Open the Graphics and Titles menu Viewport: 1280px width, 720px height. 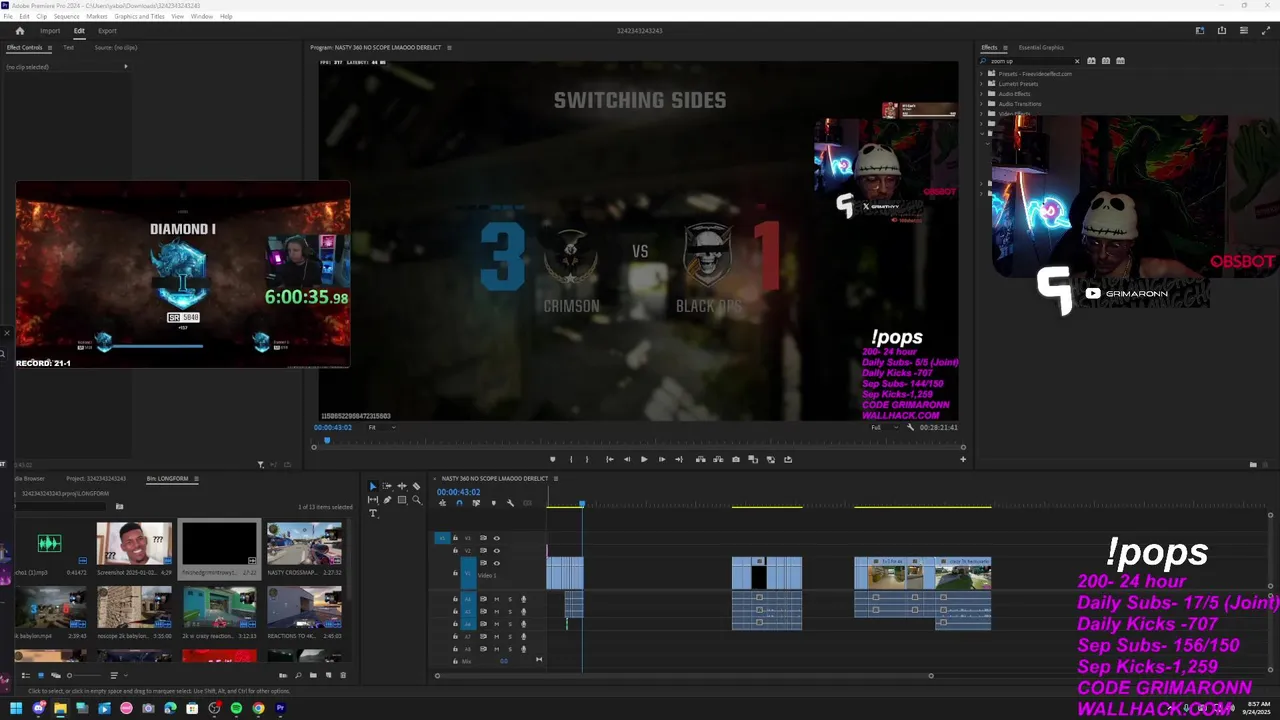(139, 17)
